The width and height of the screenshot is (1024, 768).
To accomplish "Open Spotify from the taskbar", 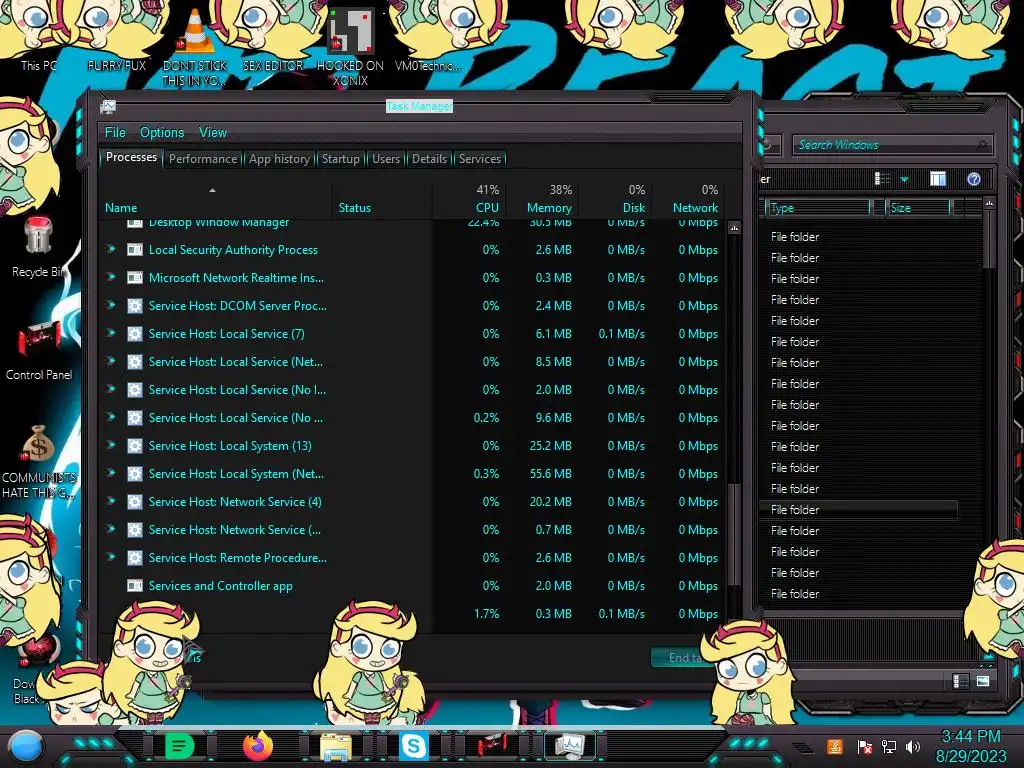I will 180,746.
